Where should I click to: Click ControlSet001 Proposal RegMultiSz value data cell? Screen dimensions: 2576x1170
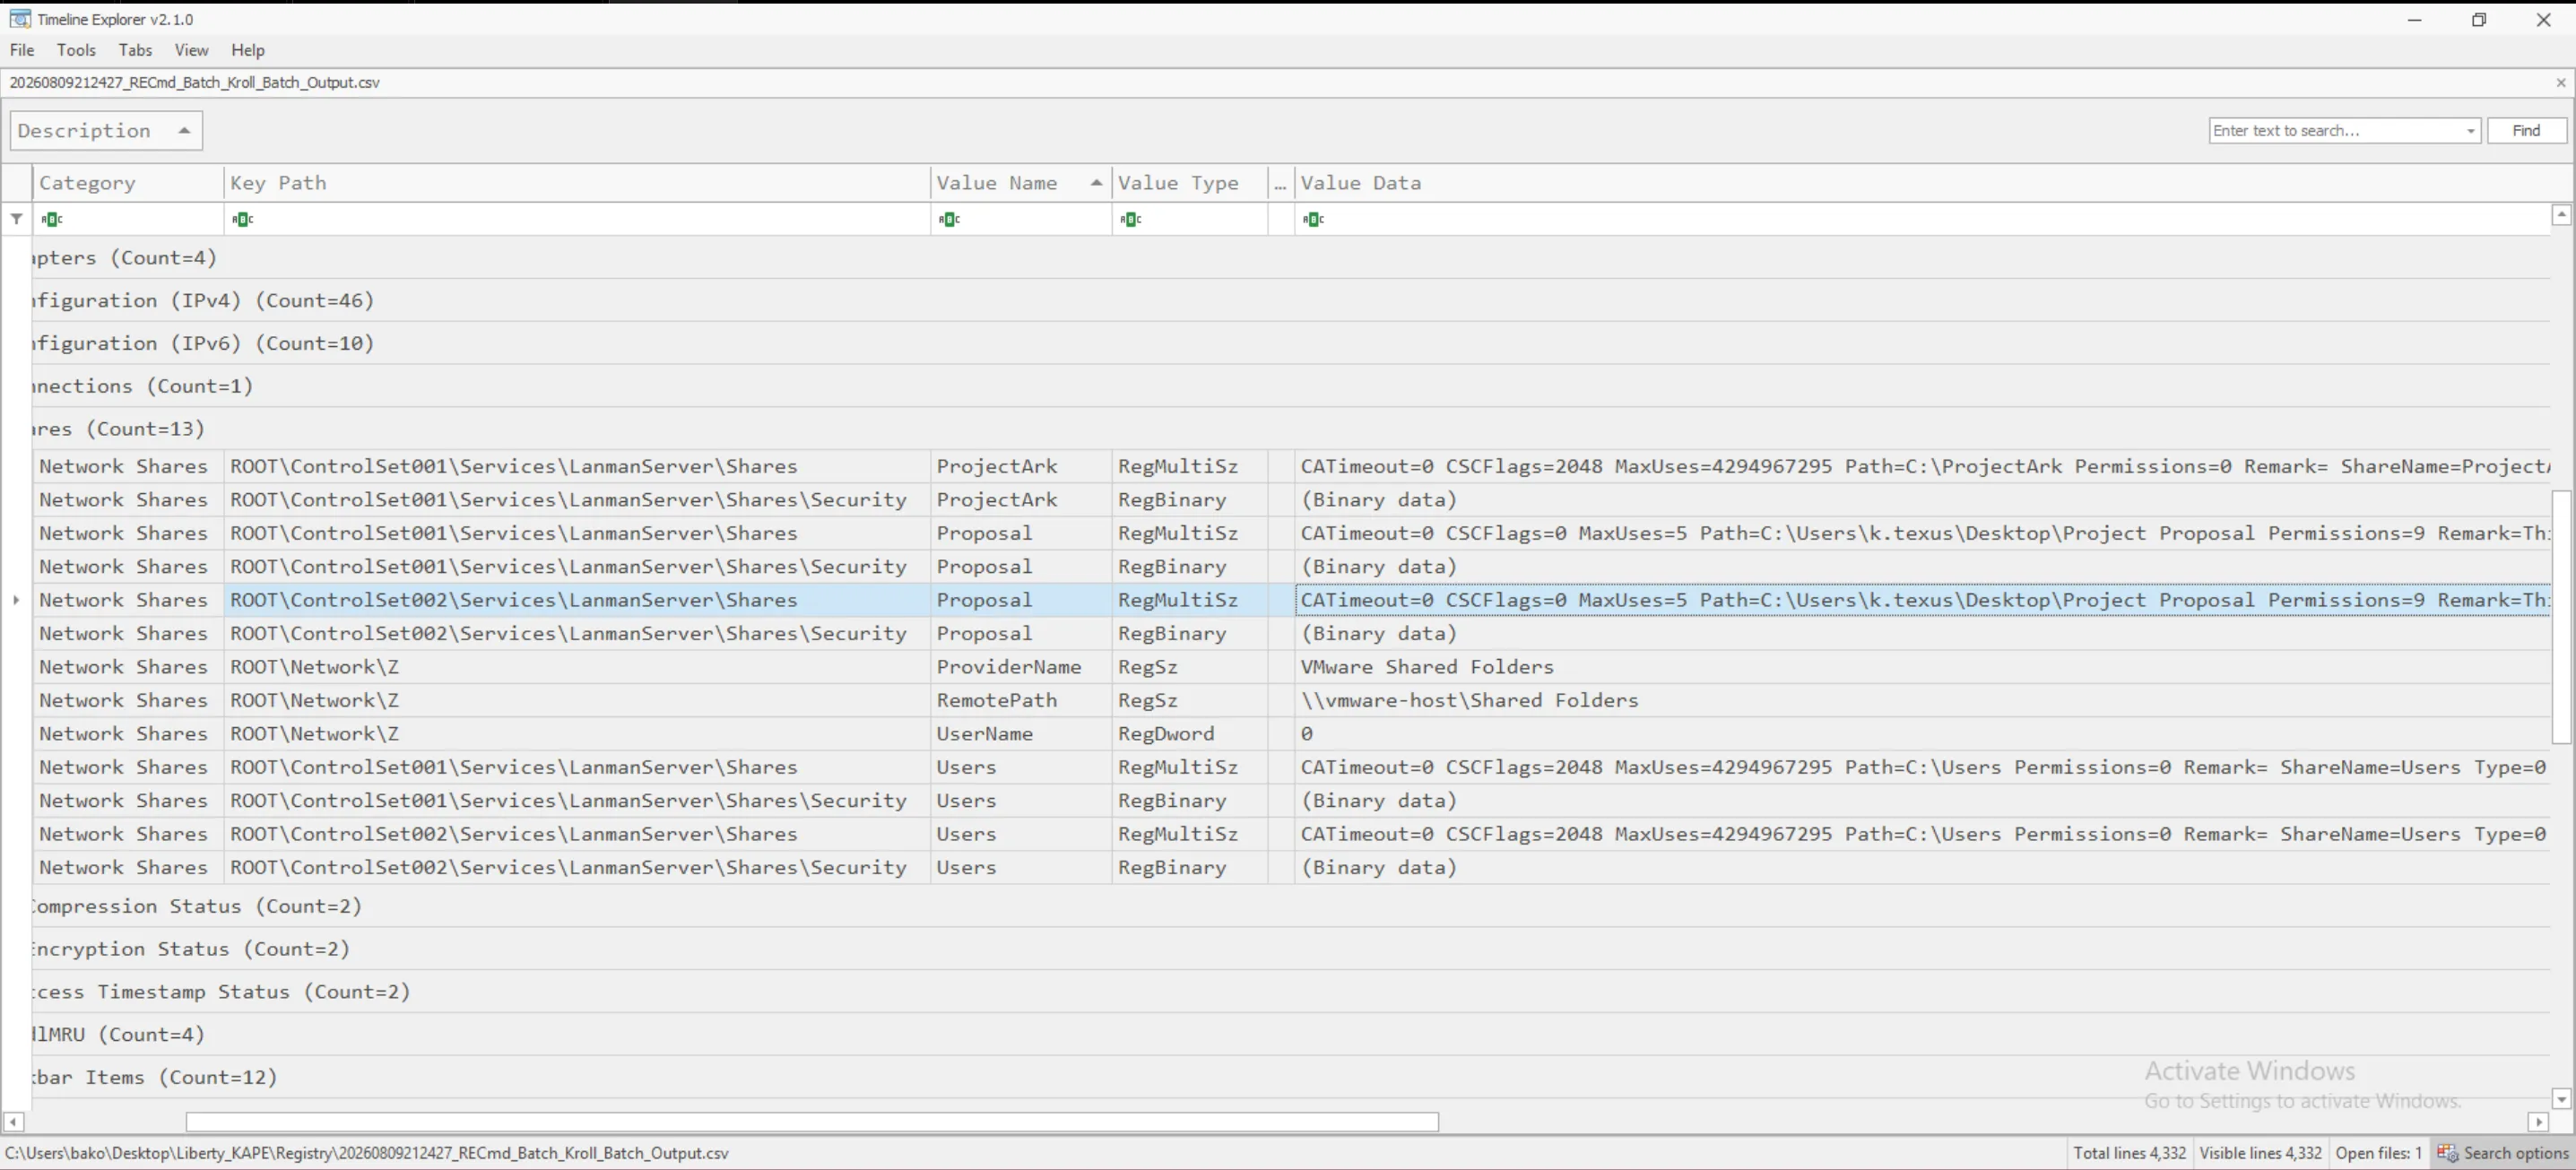tap(1923, 533)
